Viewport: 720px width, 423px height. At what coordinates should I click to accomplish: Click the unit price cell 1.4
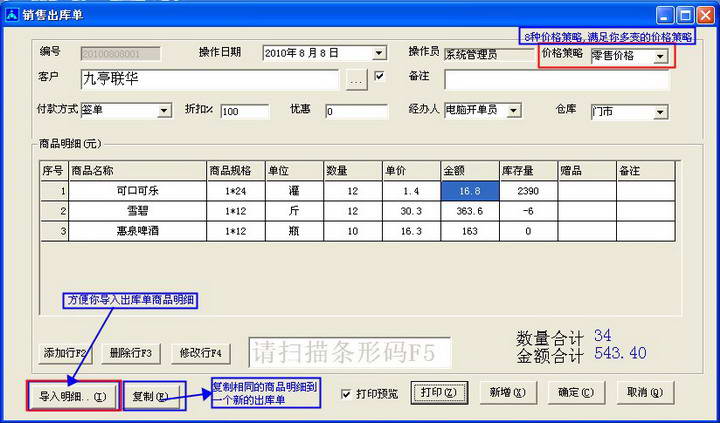[x=411, y=191]
